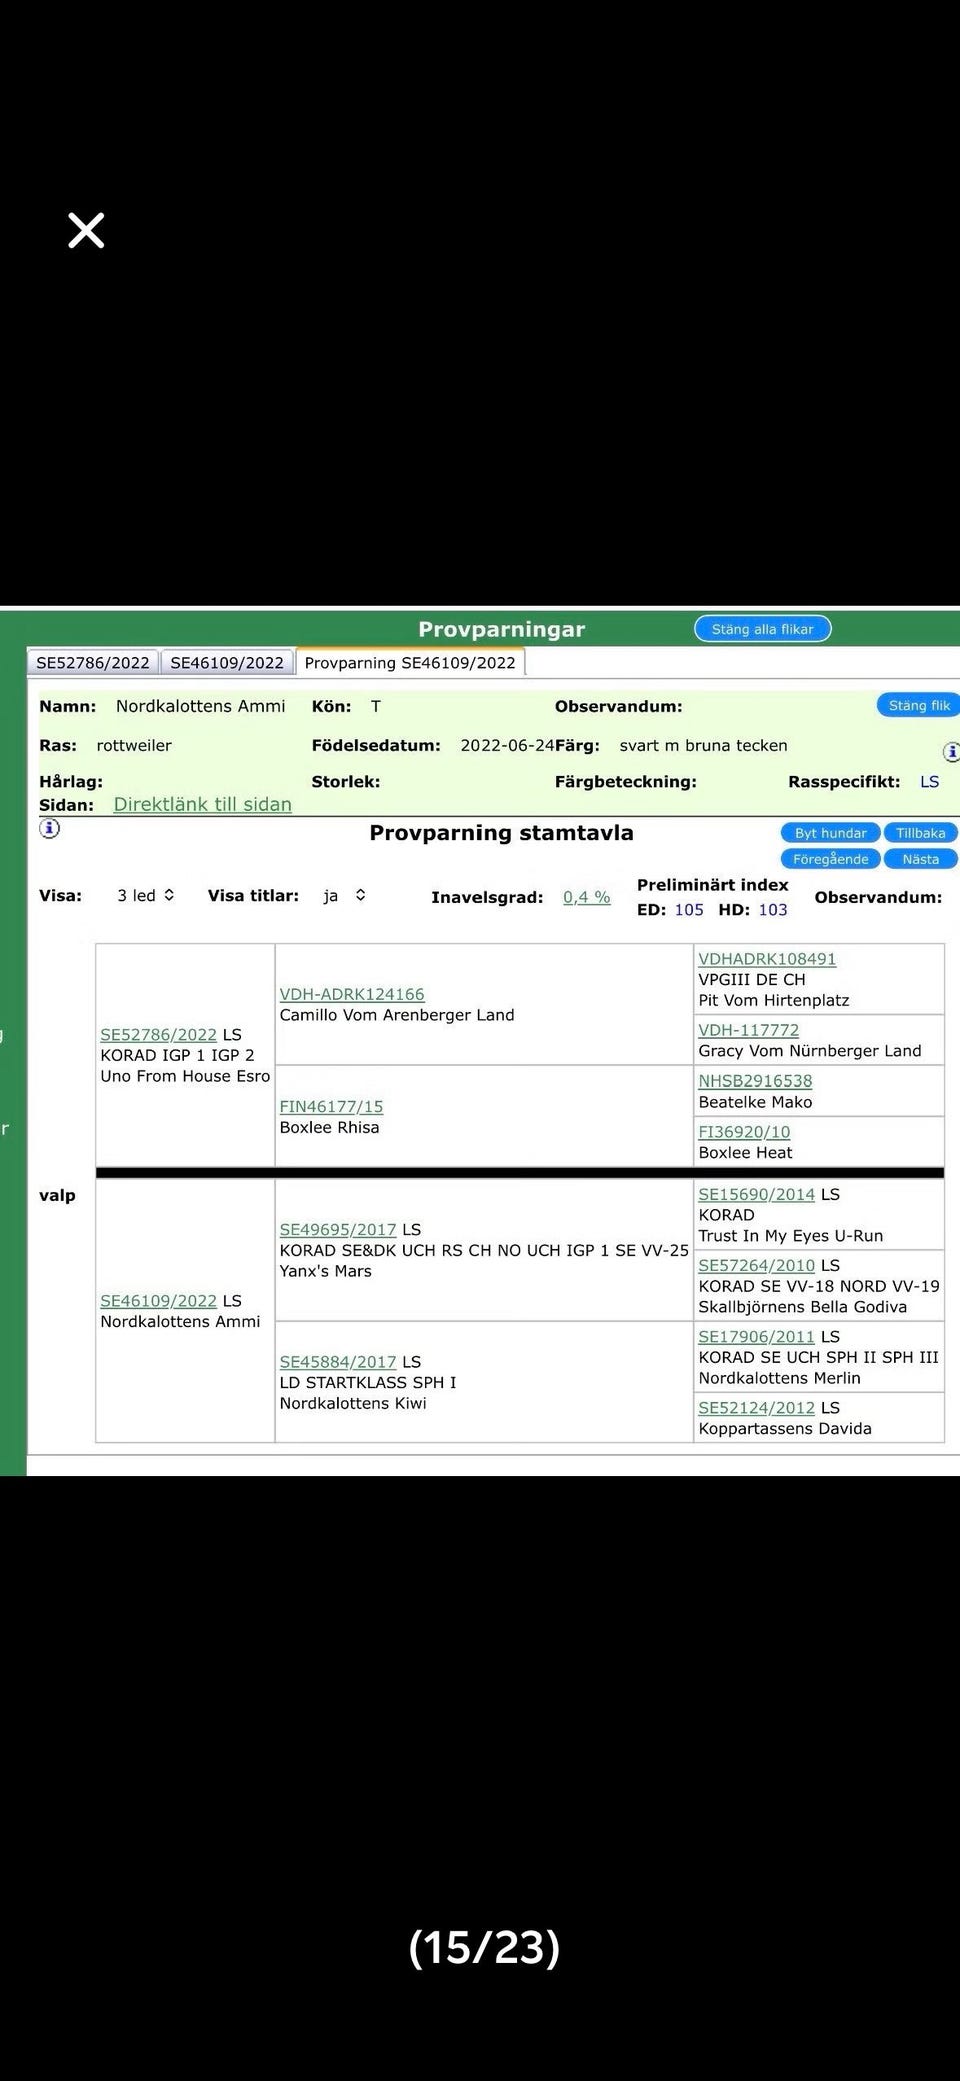
Task: Click the LS Rasspecifikt link
Action: pos(929,781)
